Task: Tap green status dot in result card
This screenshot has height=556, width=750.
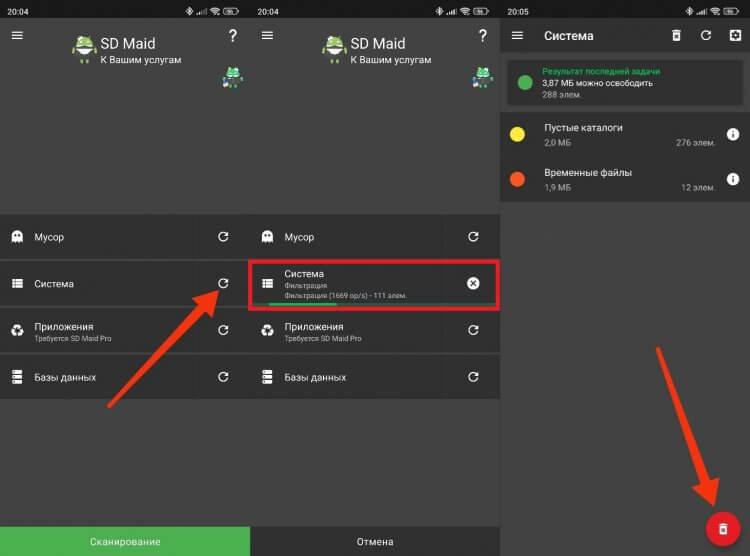Action: (525, 82)
